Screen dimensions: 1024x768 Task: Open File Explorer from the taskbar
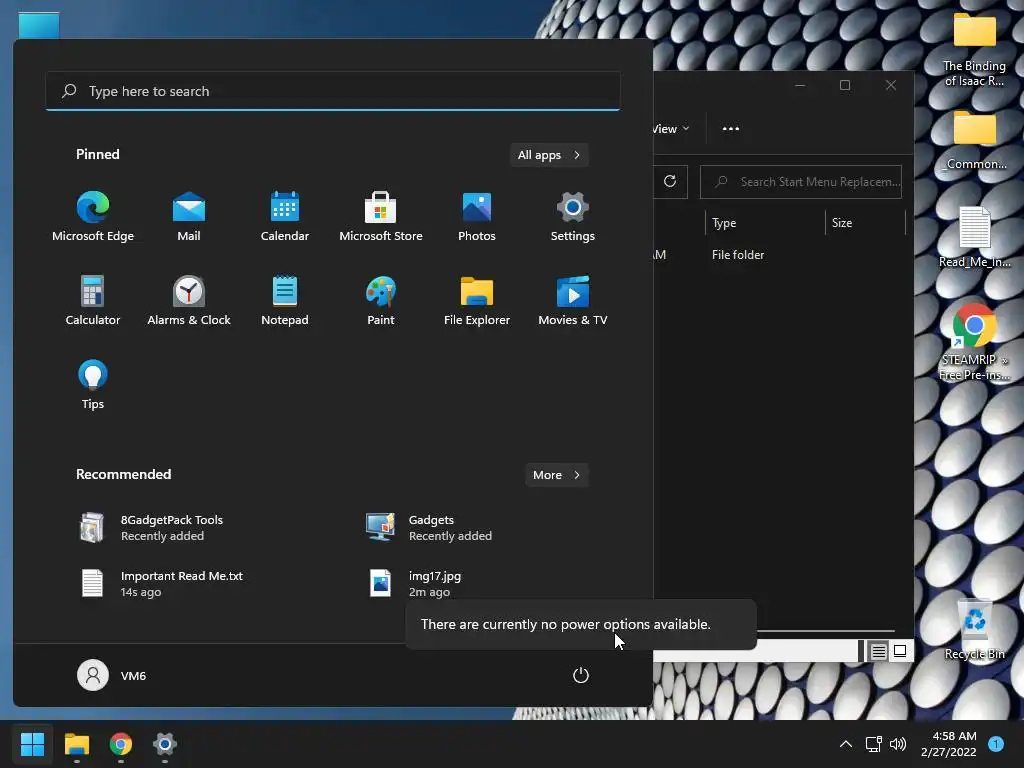pyautogui.click(x=76, y=744)
